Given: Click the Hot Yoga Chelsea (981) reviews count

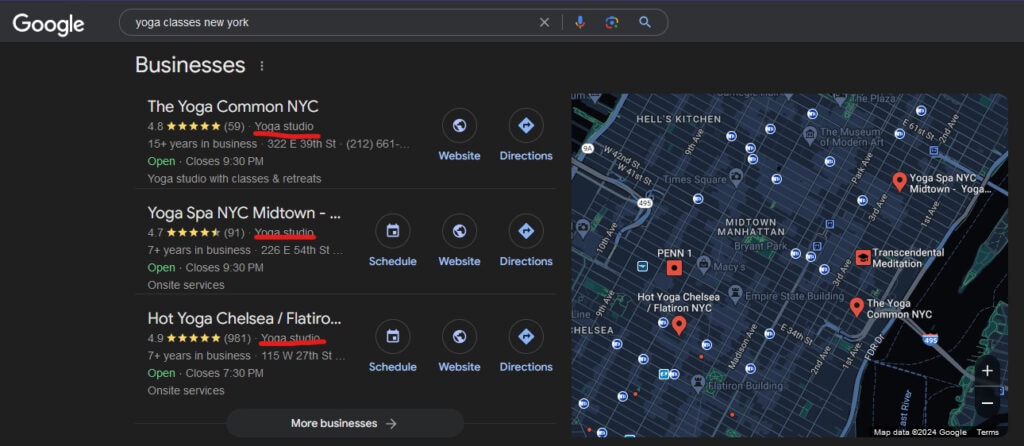Looking at the screenshot, I should (x=238, y=338).
